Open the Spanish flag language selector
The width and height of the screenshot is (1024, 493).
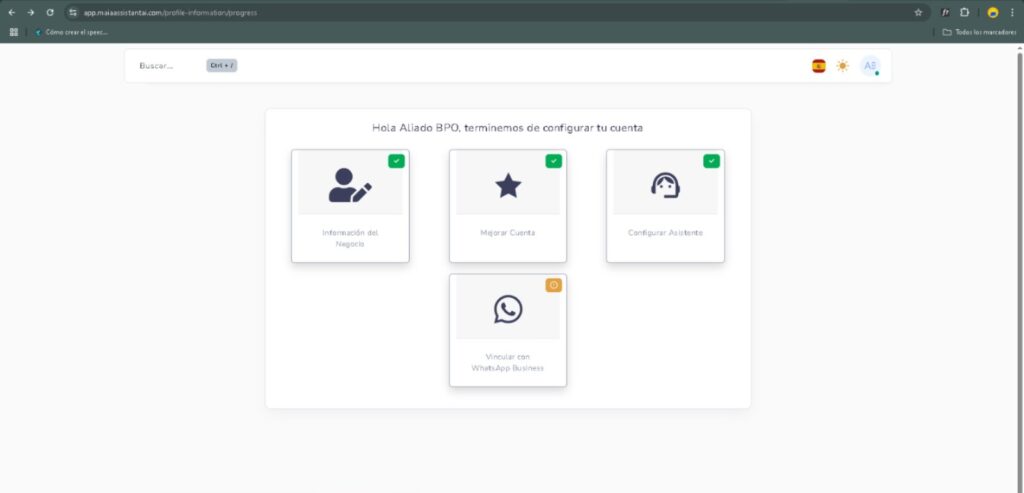point(819,66)
